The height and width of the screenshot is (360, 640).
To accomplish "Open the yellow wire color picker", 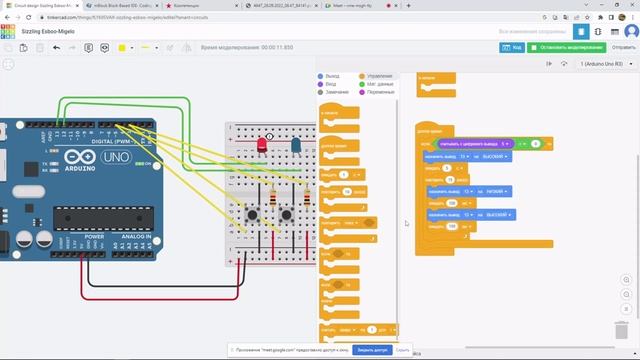I will tap(122, 48).
